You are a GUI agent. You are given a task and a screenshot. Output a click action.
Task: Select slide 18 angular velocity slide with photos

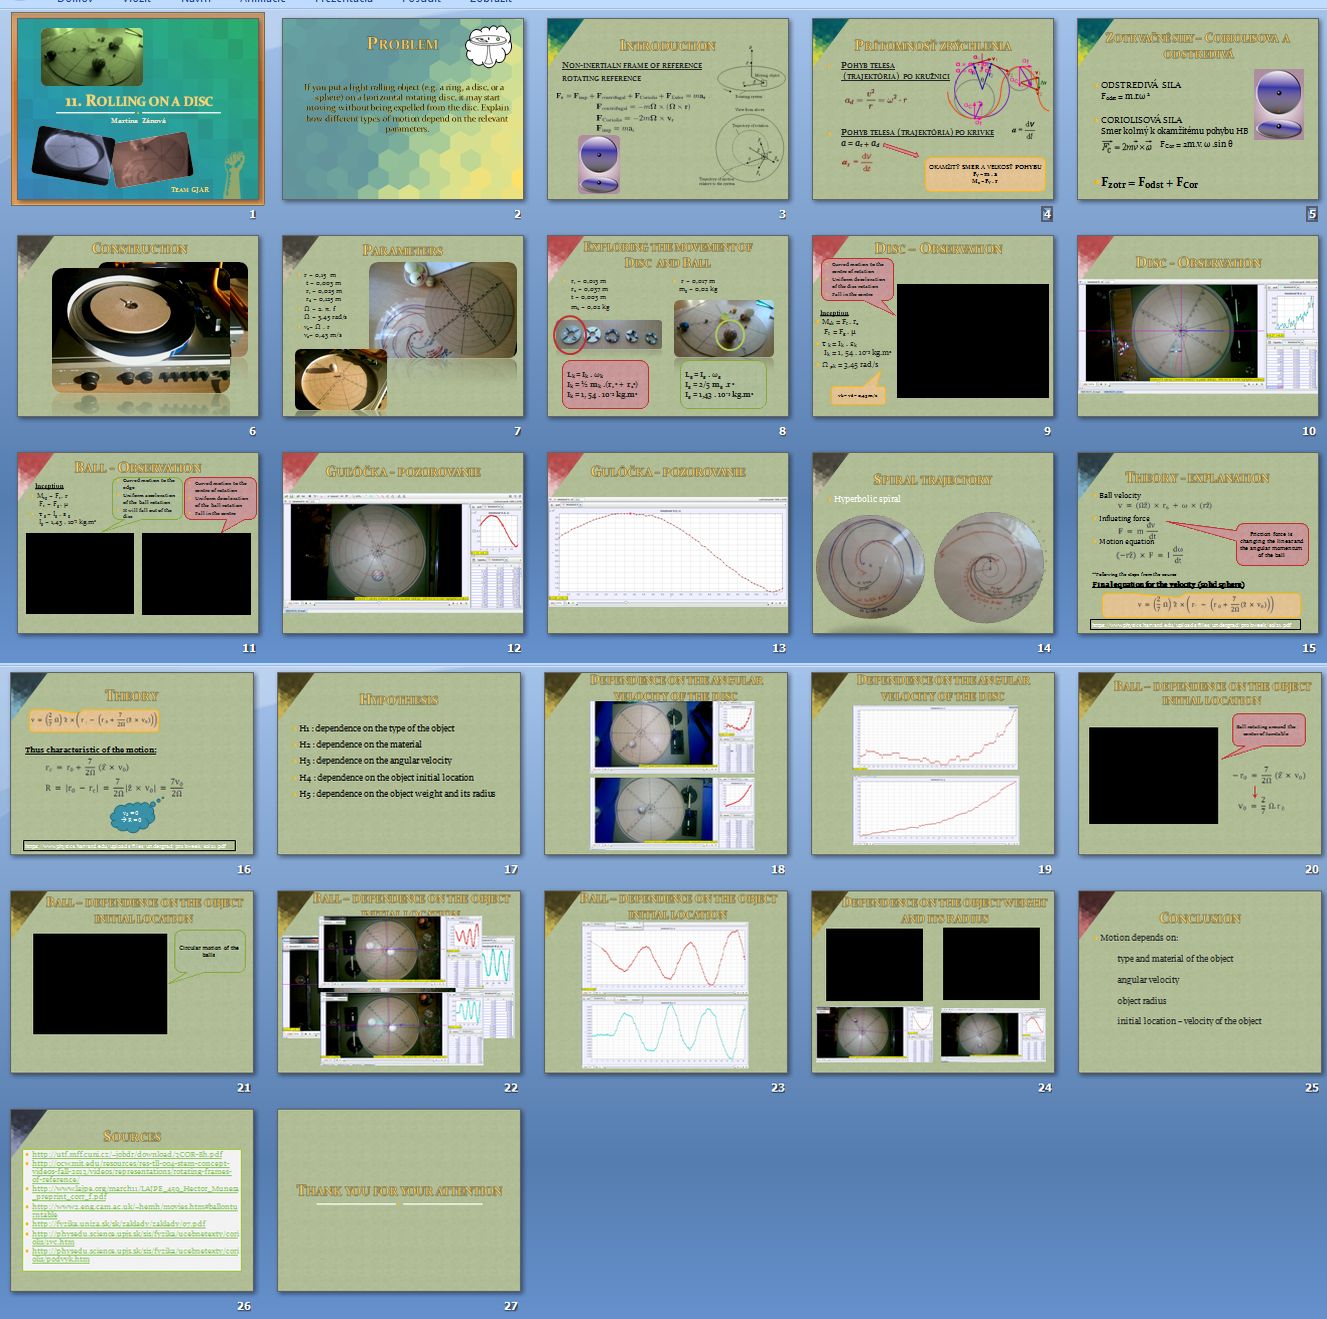tap(666, 764)
